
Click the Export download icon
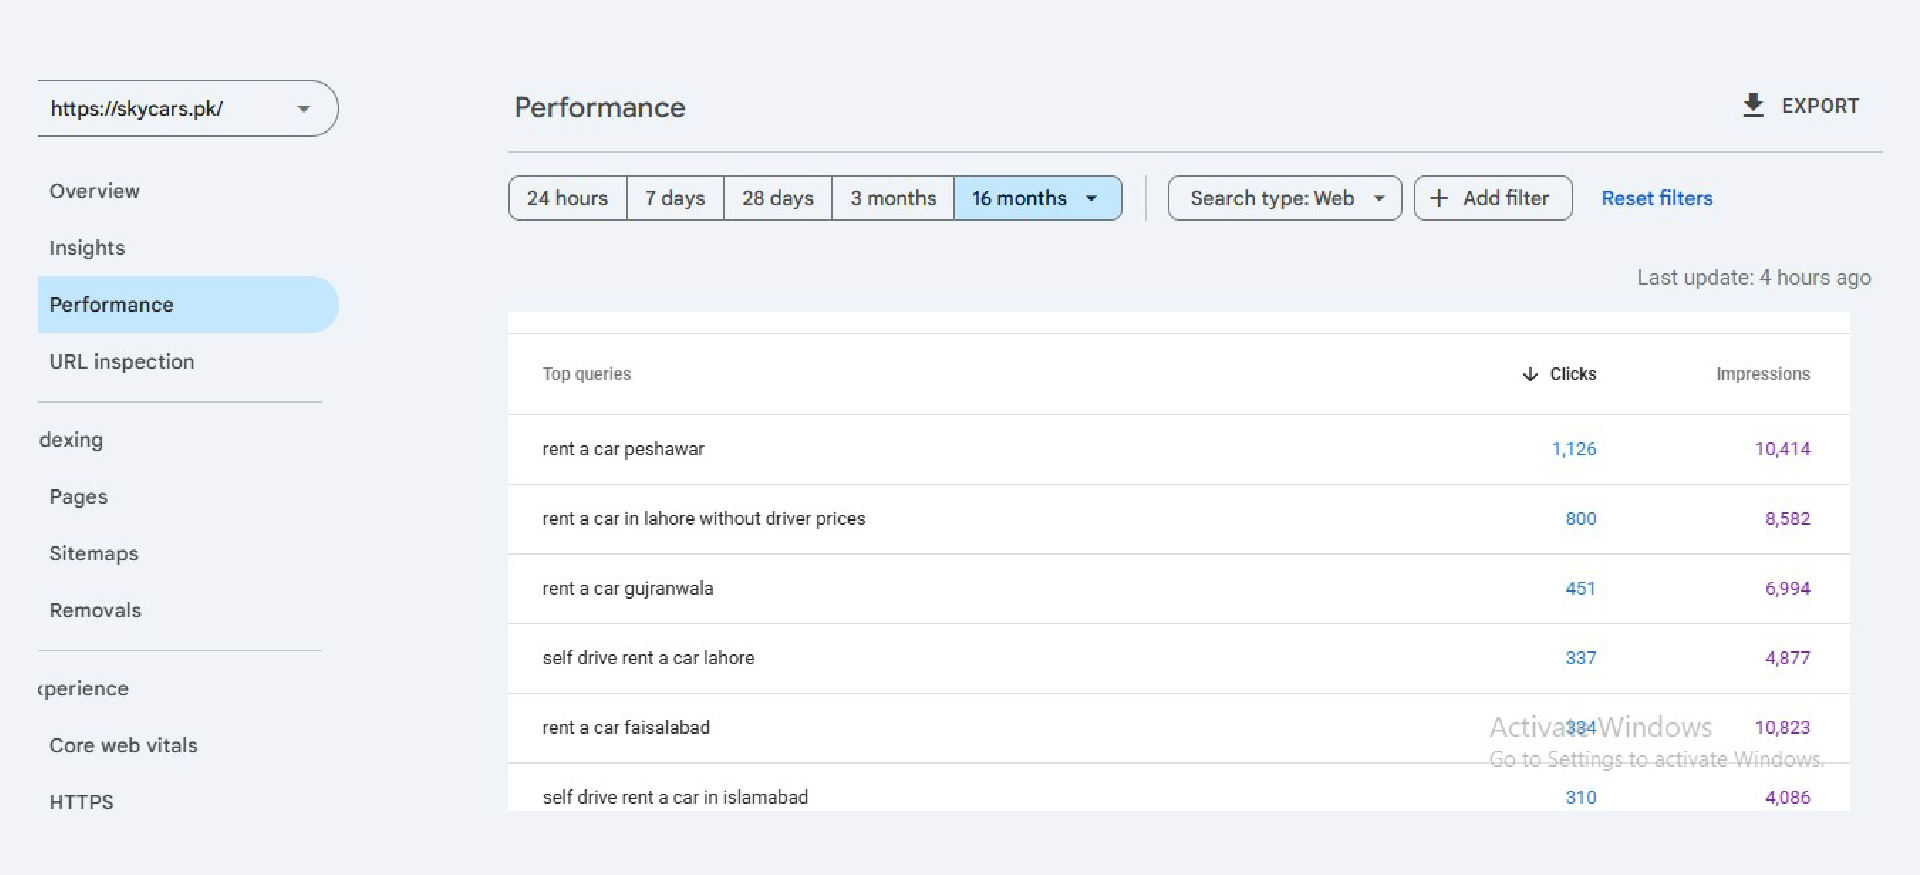(x=1753, y=106)
